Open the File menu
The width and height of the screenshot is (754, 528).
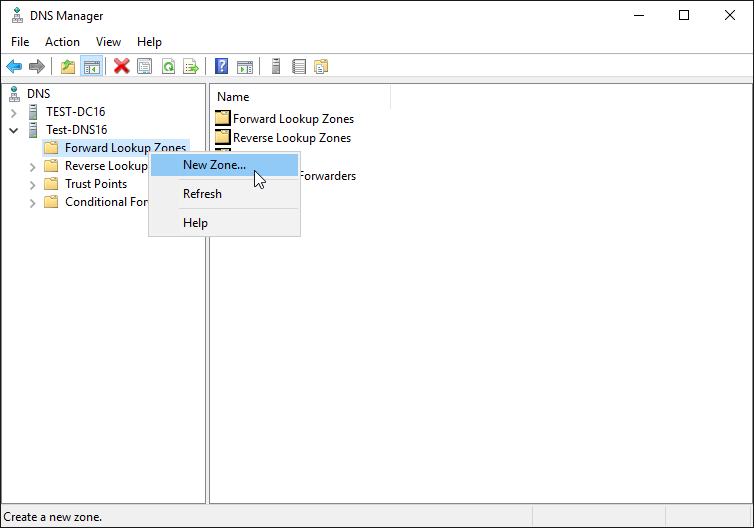[20, 42]
